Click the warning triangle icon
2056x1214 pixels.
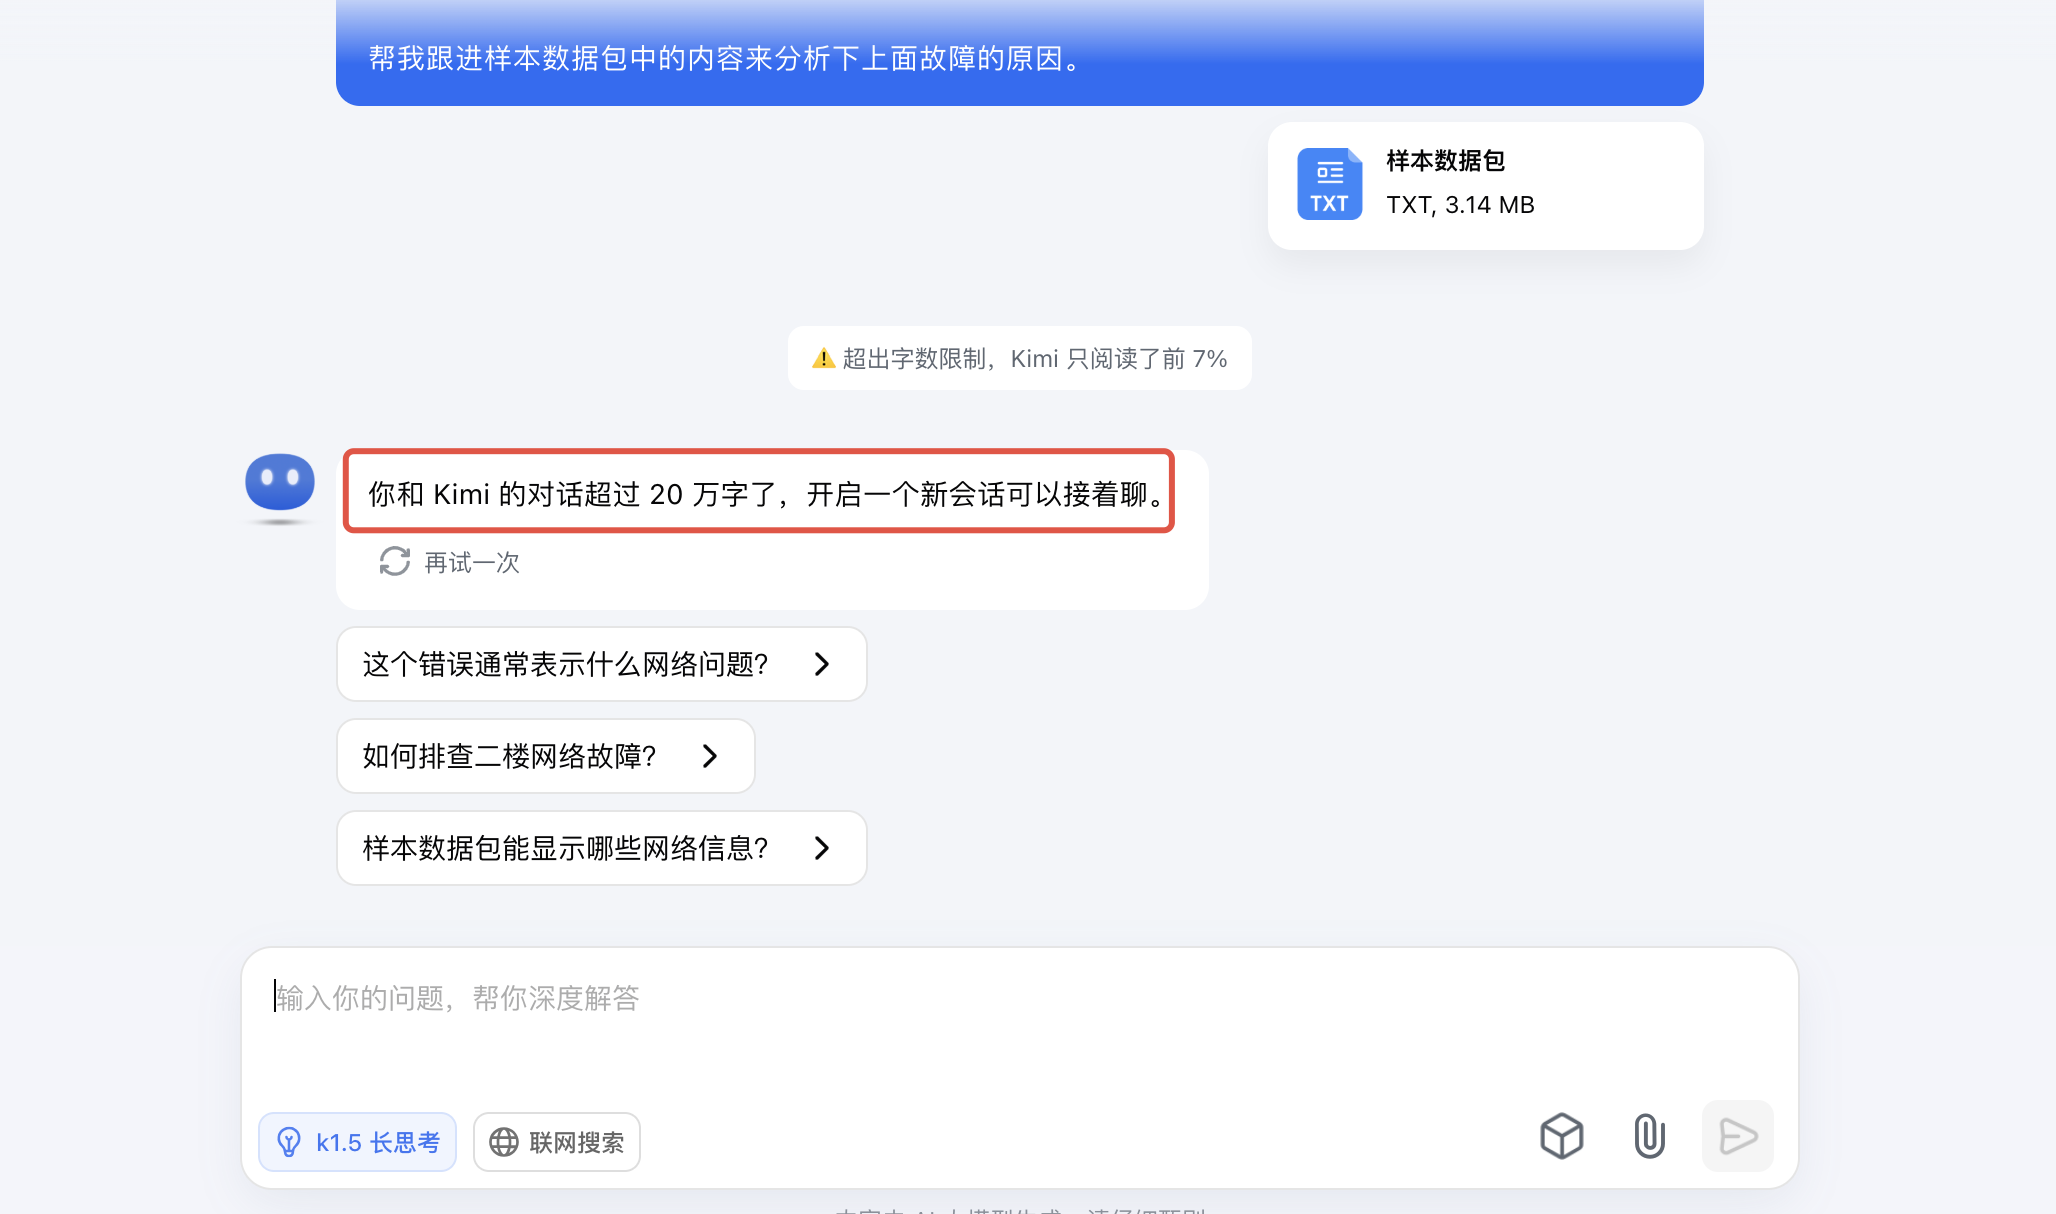click(823, 359)
